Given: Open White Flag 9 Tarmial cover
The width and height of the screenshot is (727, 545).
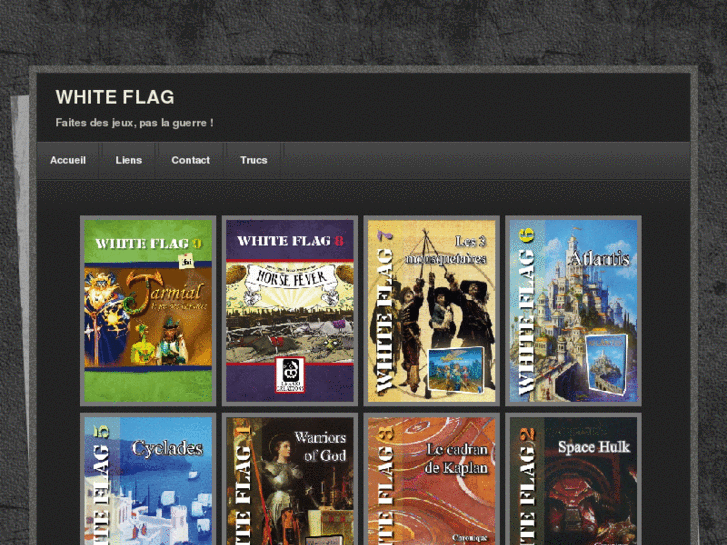Looking at the screenshot, I should pyautogui.click(x=148, y=311).
